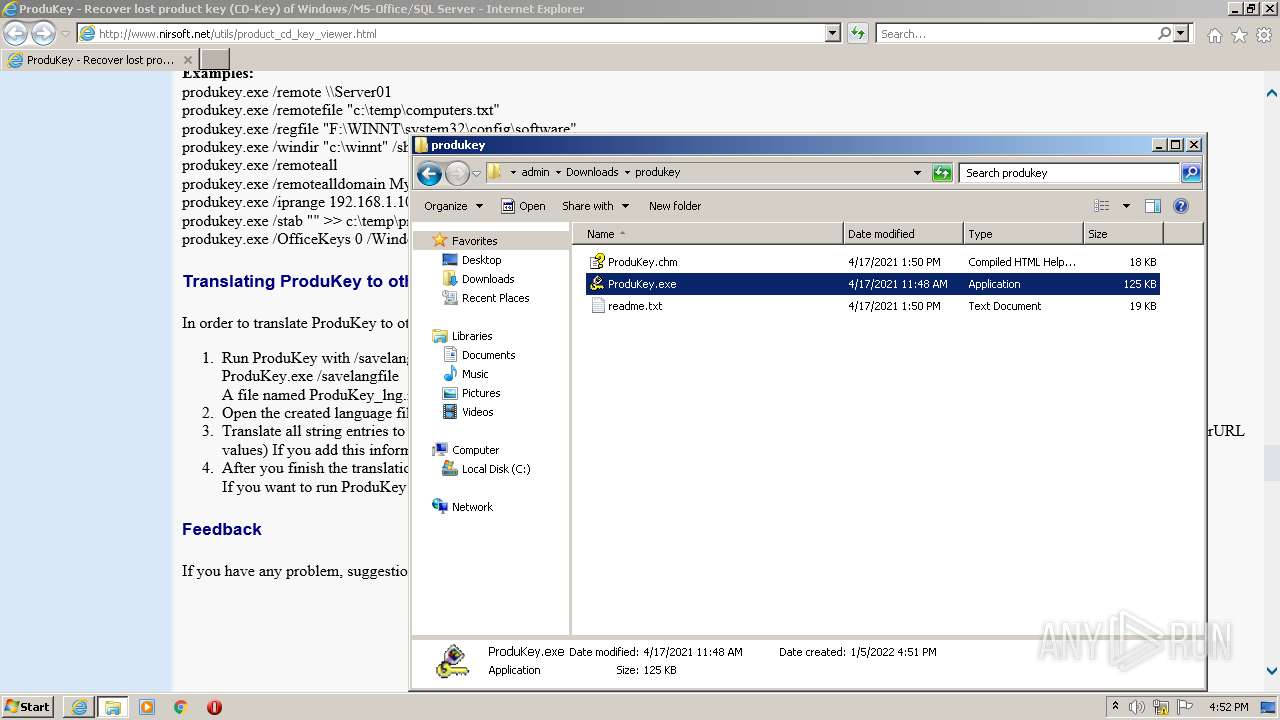Click the media player taskbar icon
The image size is (1280, 720).
[147, 707]
